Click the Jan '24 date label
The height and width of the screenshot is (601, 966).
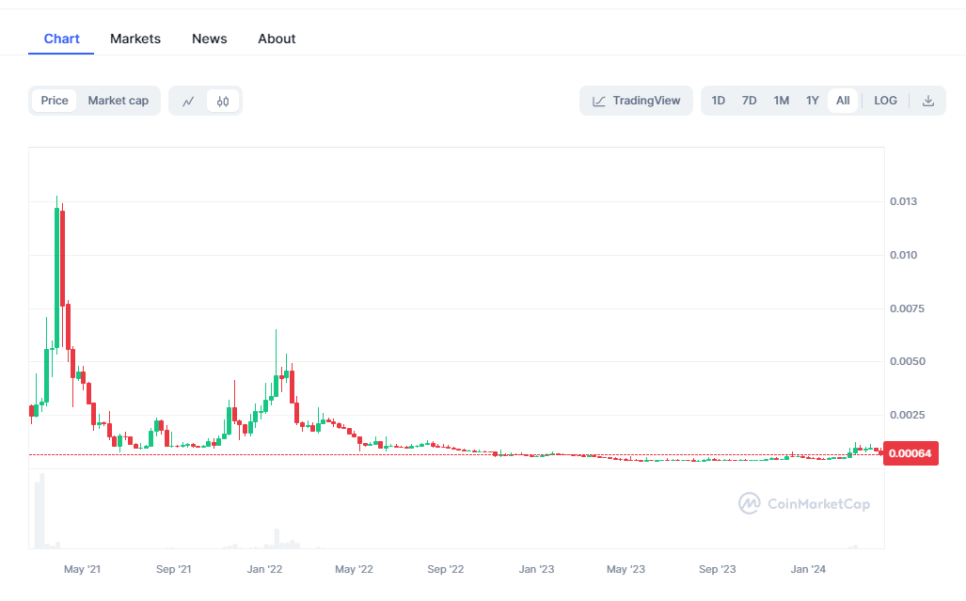pos(808,569)
